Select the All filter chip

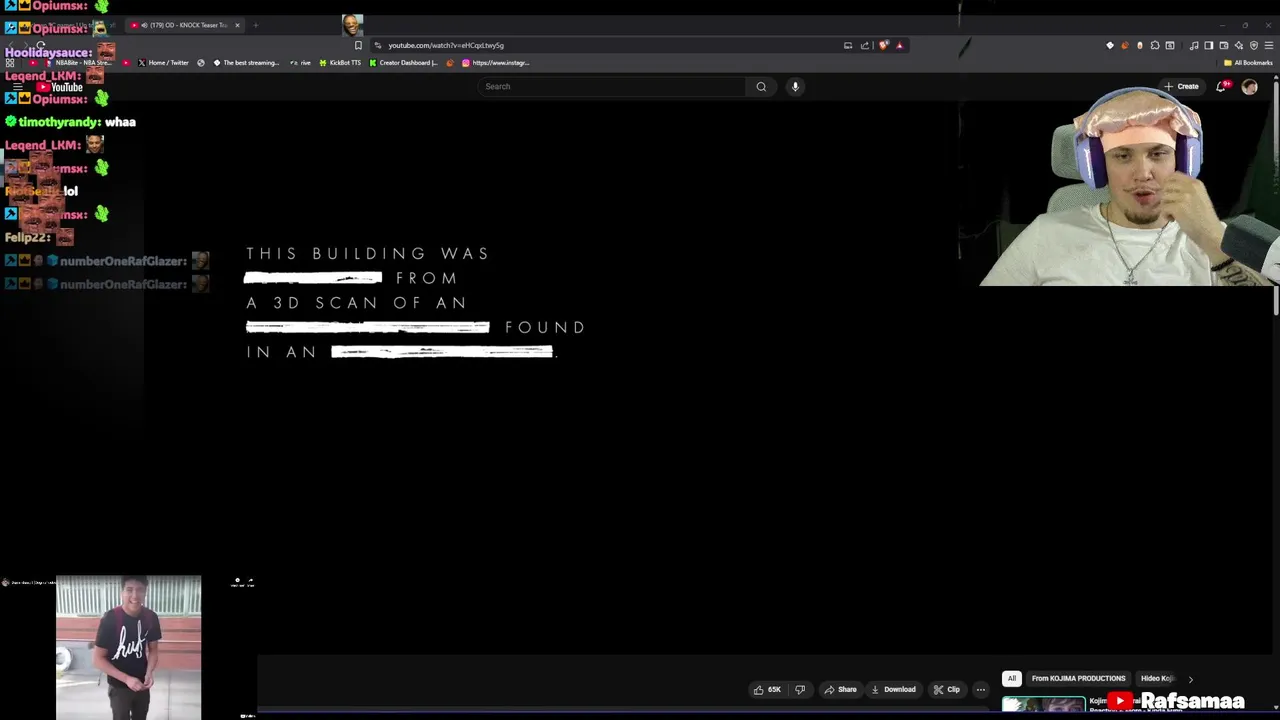(x=1012, y=678)
